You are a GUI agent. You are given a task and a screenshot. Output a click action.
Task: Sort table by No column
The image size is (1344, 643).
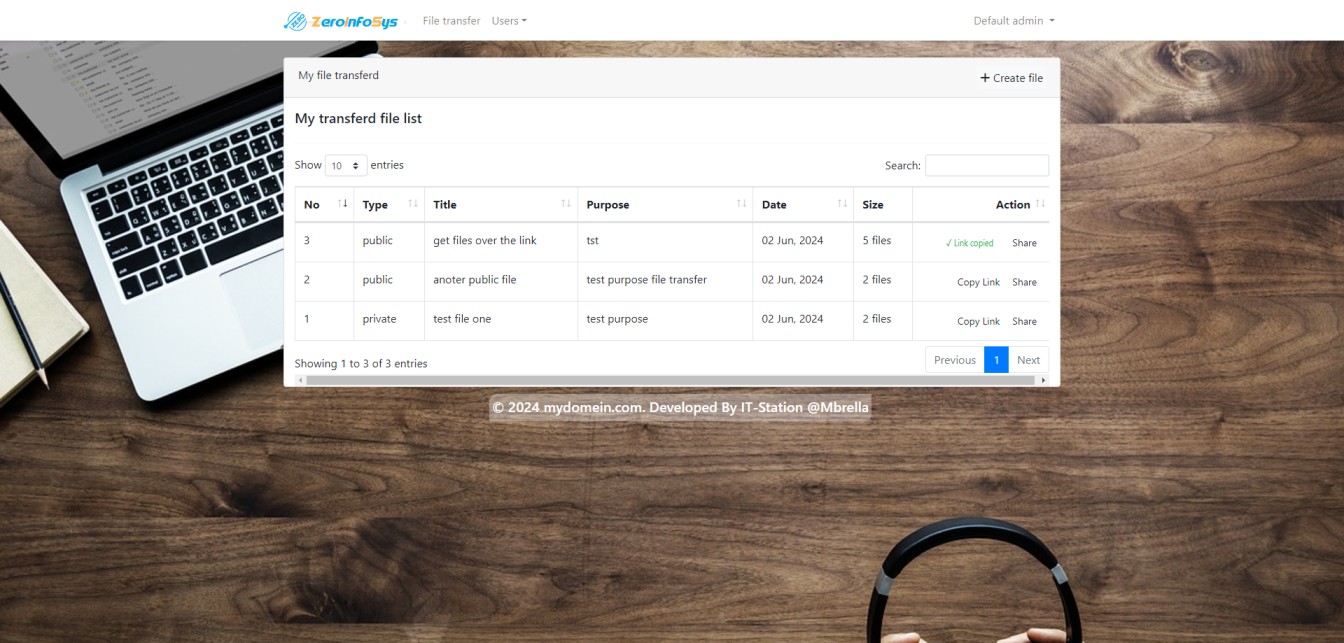click(324, 204)
